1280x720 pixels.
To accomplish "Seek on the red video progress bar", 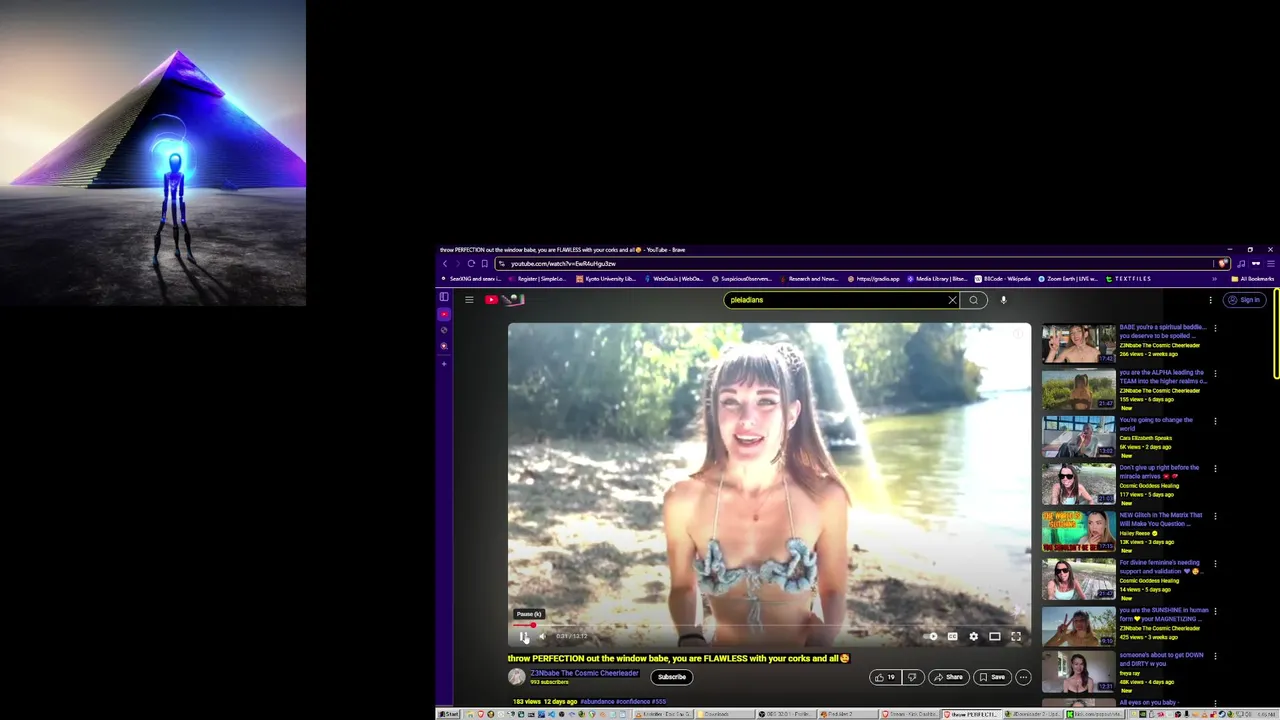I will click(x=769, y=625).
